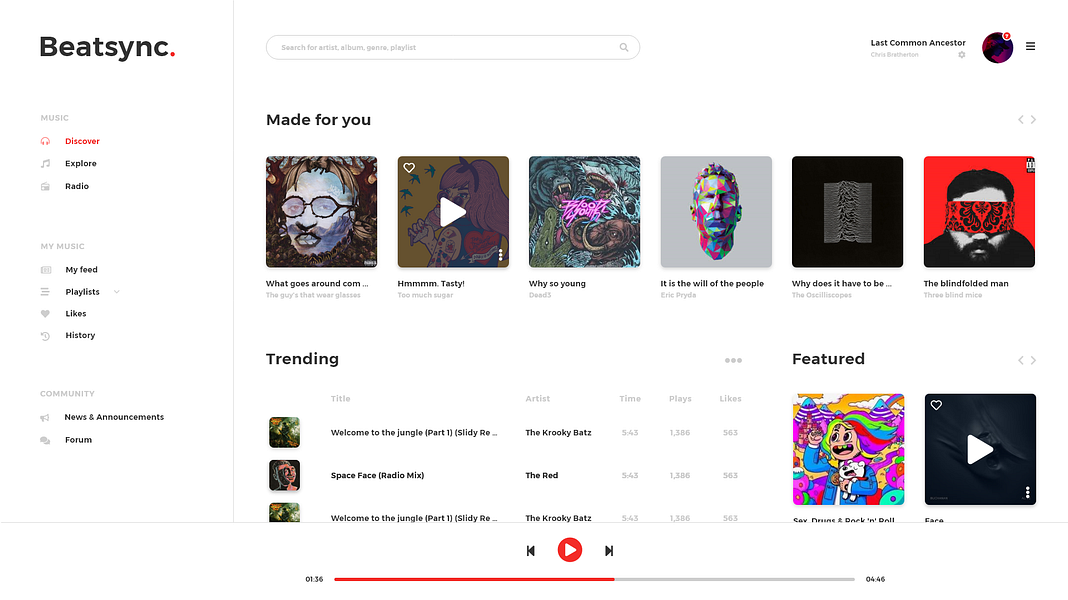
Task: Sort trending by Time column
Action: pos(630,398)
